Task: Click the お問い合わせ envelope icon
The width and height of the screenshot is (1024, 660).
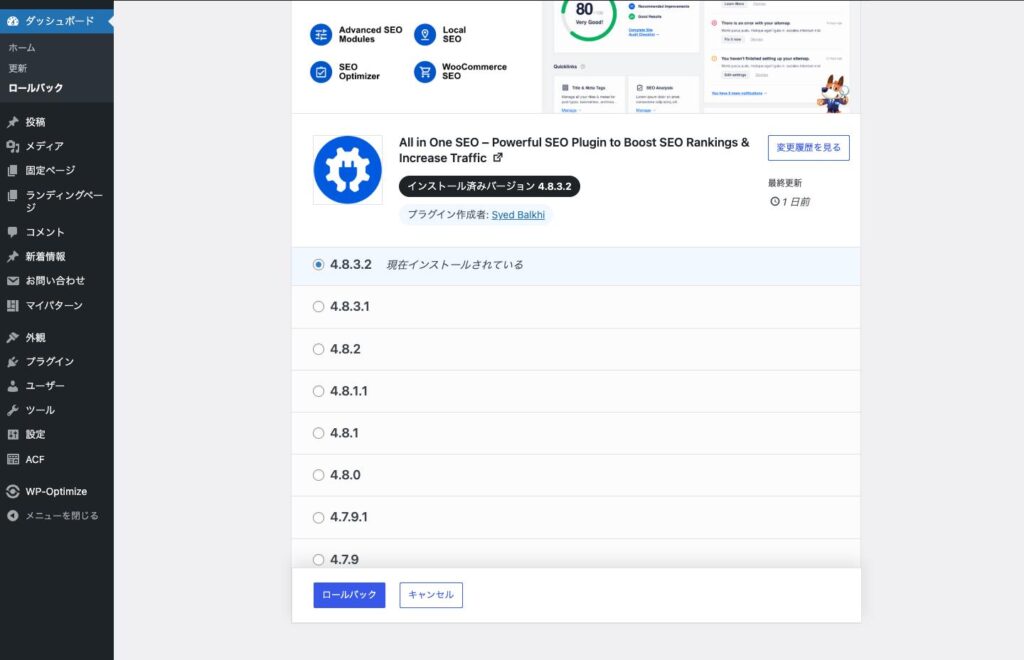Action: click(12, 281)
